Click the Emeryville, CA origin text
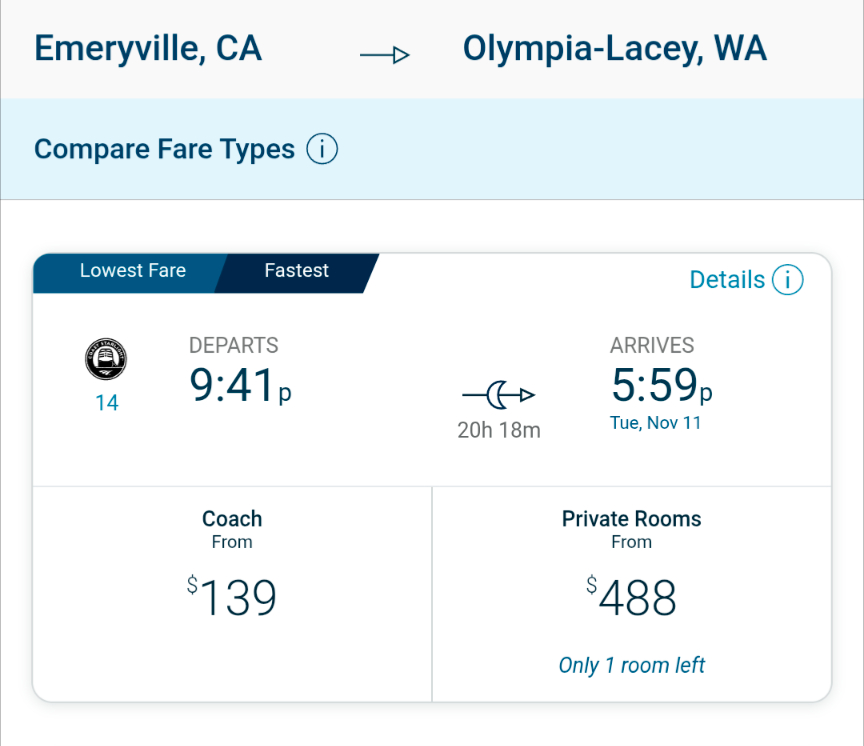This screenshot has width=864, height=746. [148, 48]
